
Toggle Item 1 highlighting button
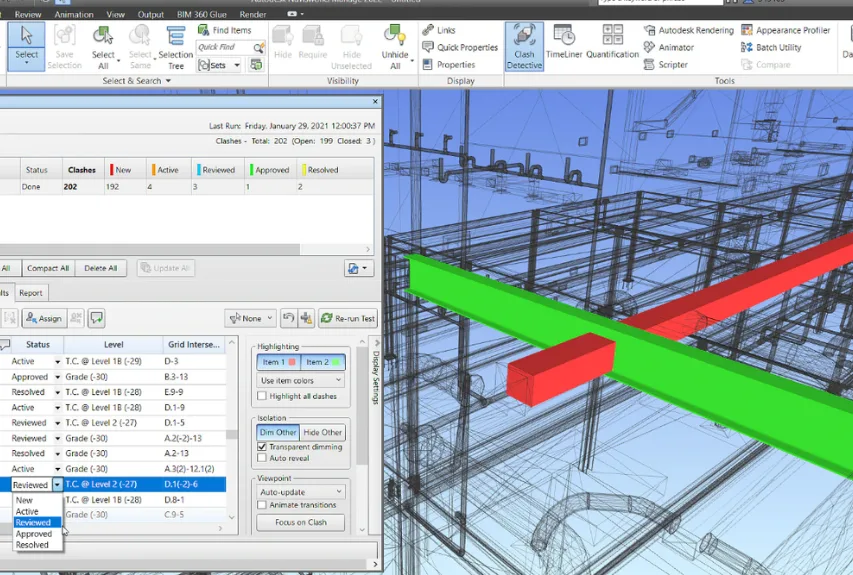point(279,362)
